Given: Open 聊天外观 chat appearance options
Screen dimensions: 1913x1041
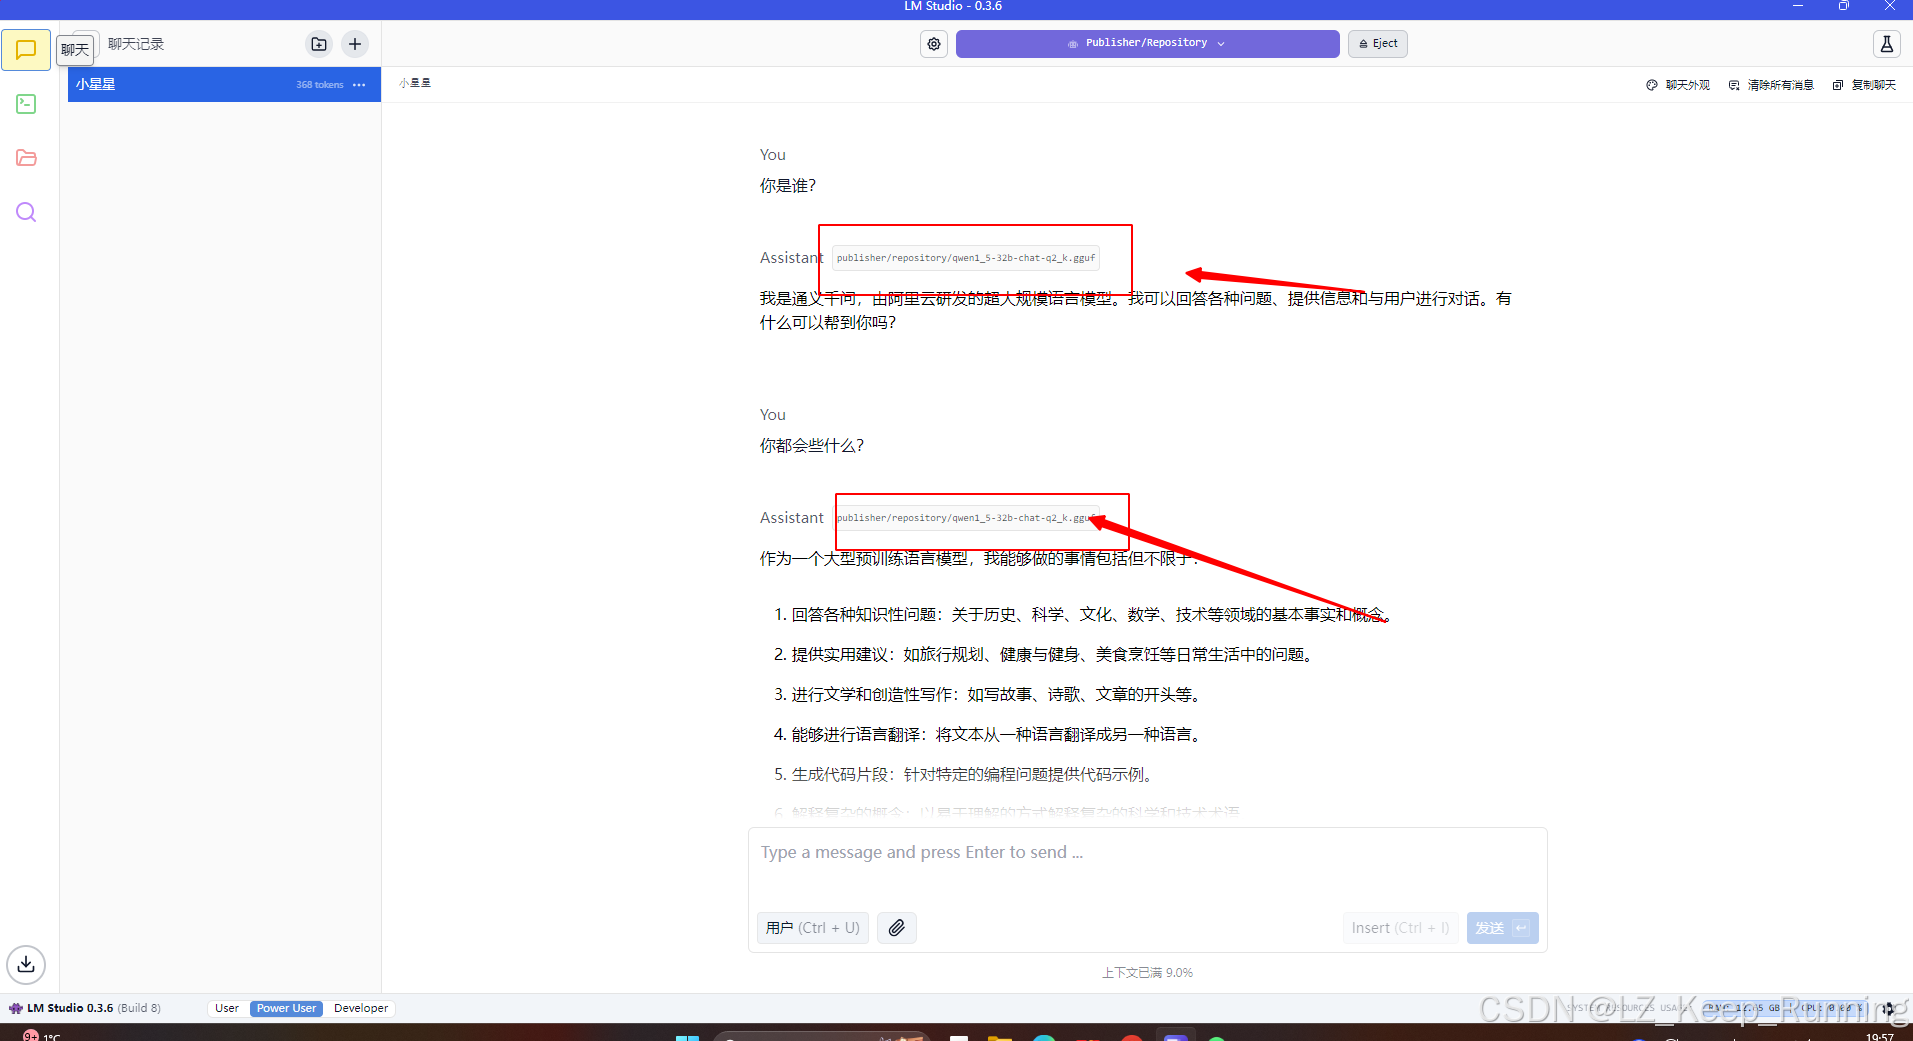Looking at the screenshot, I should click(1678, 85).
